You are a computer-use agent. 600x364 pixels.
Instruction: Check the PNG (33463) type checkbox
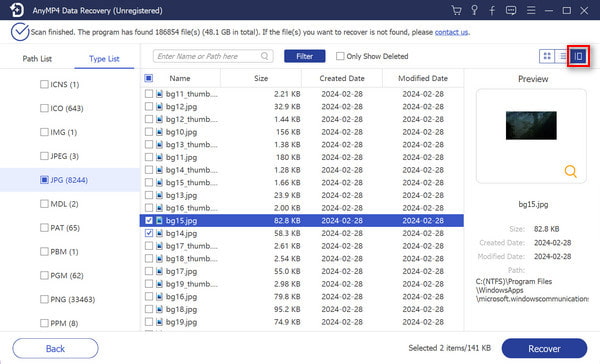44,299
